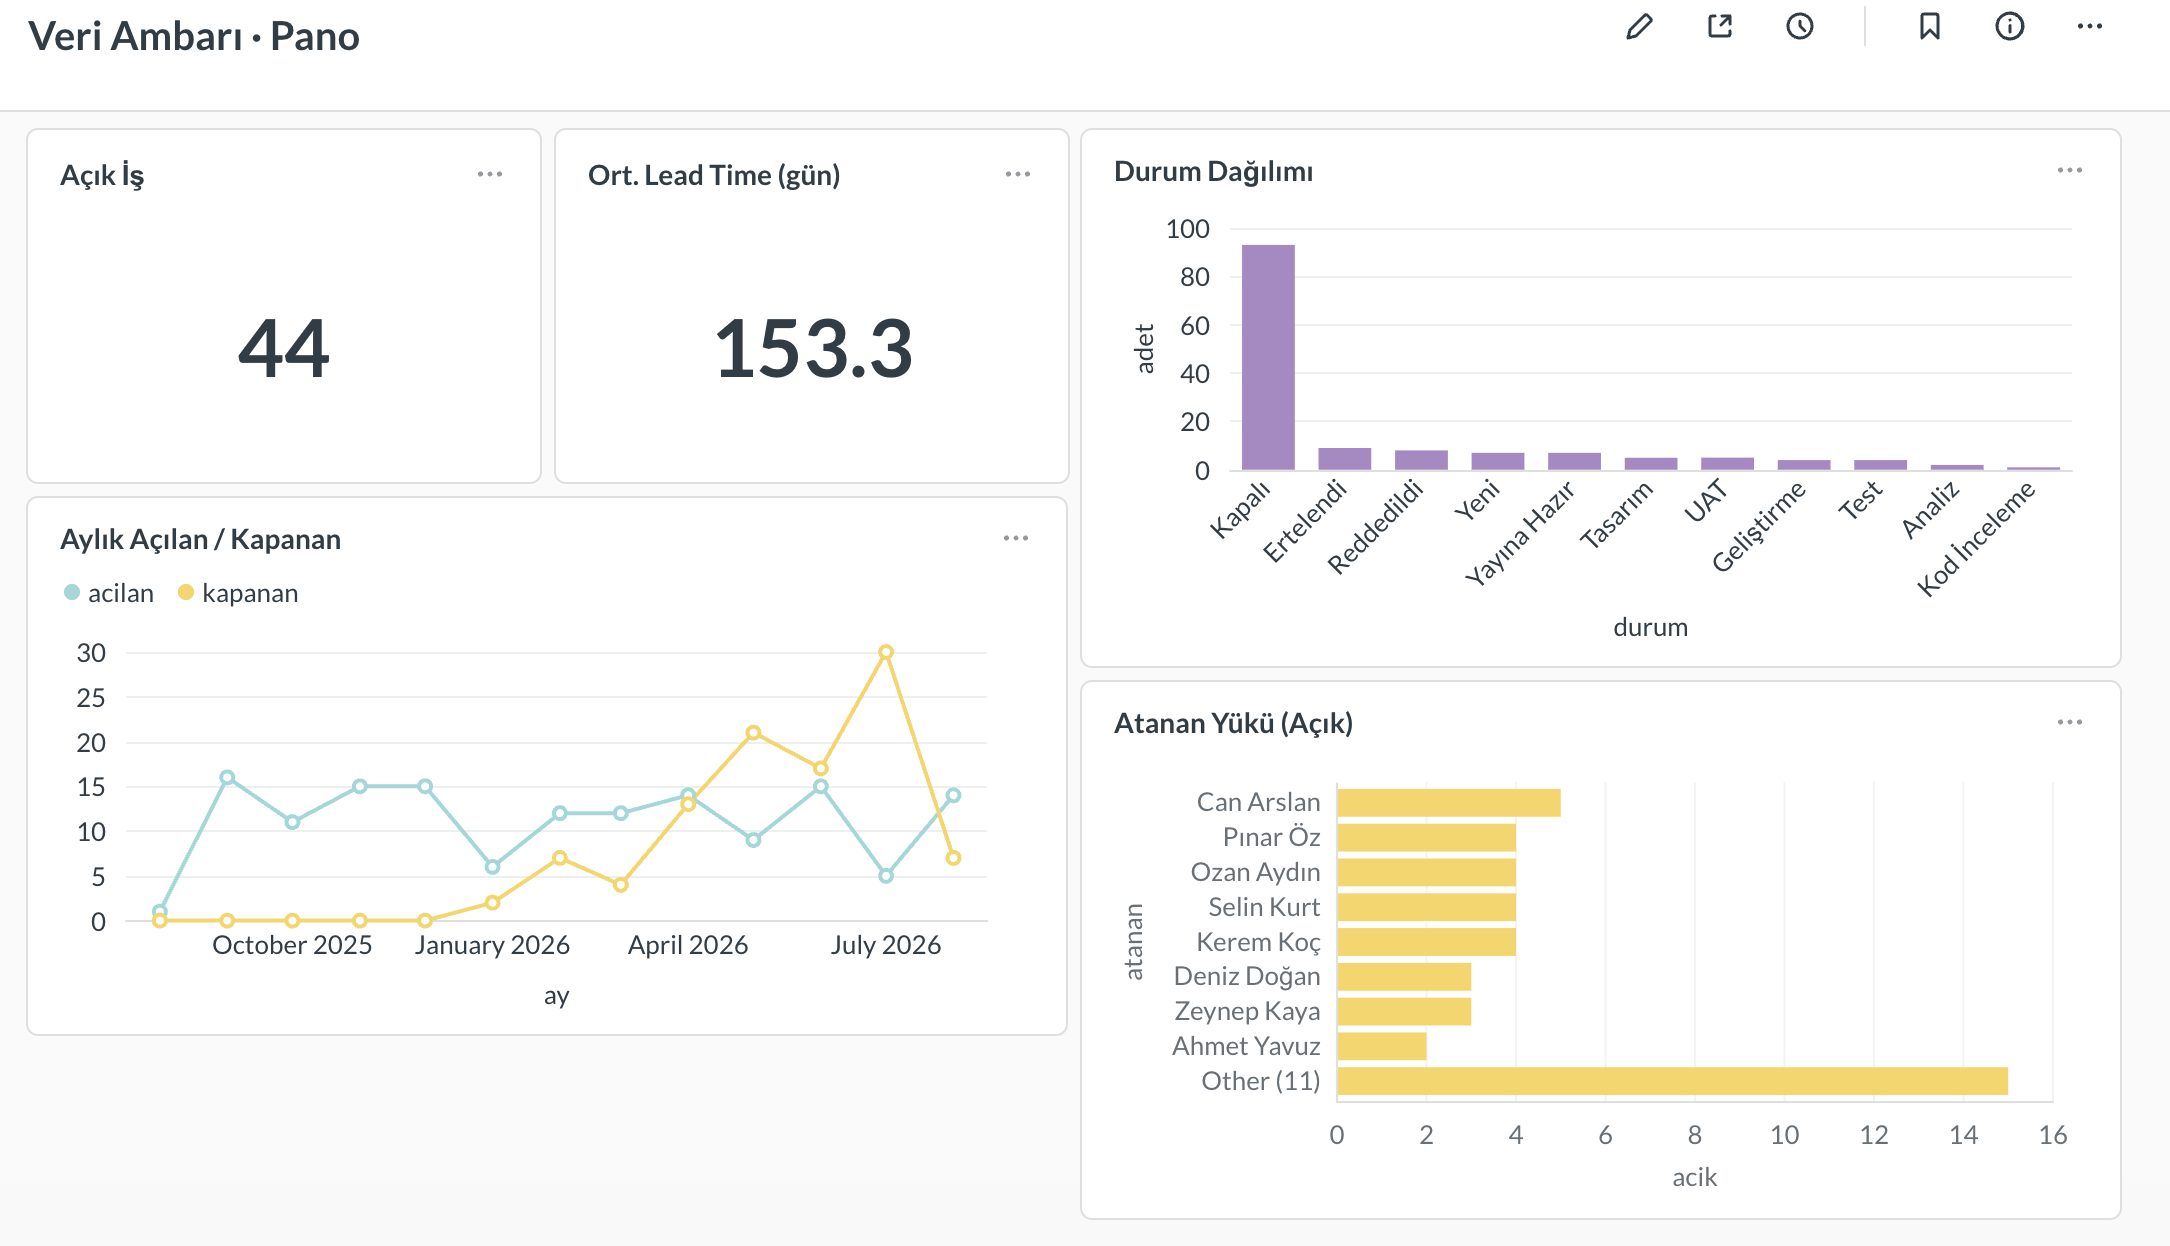This screenshot has width=2170, height=1246.
Task: Click the Selin Kurt bar
Action: (x=1426, y=907)
